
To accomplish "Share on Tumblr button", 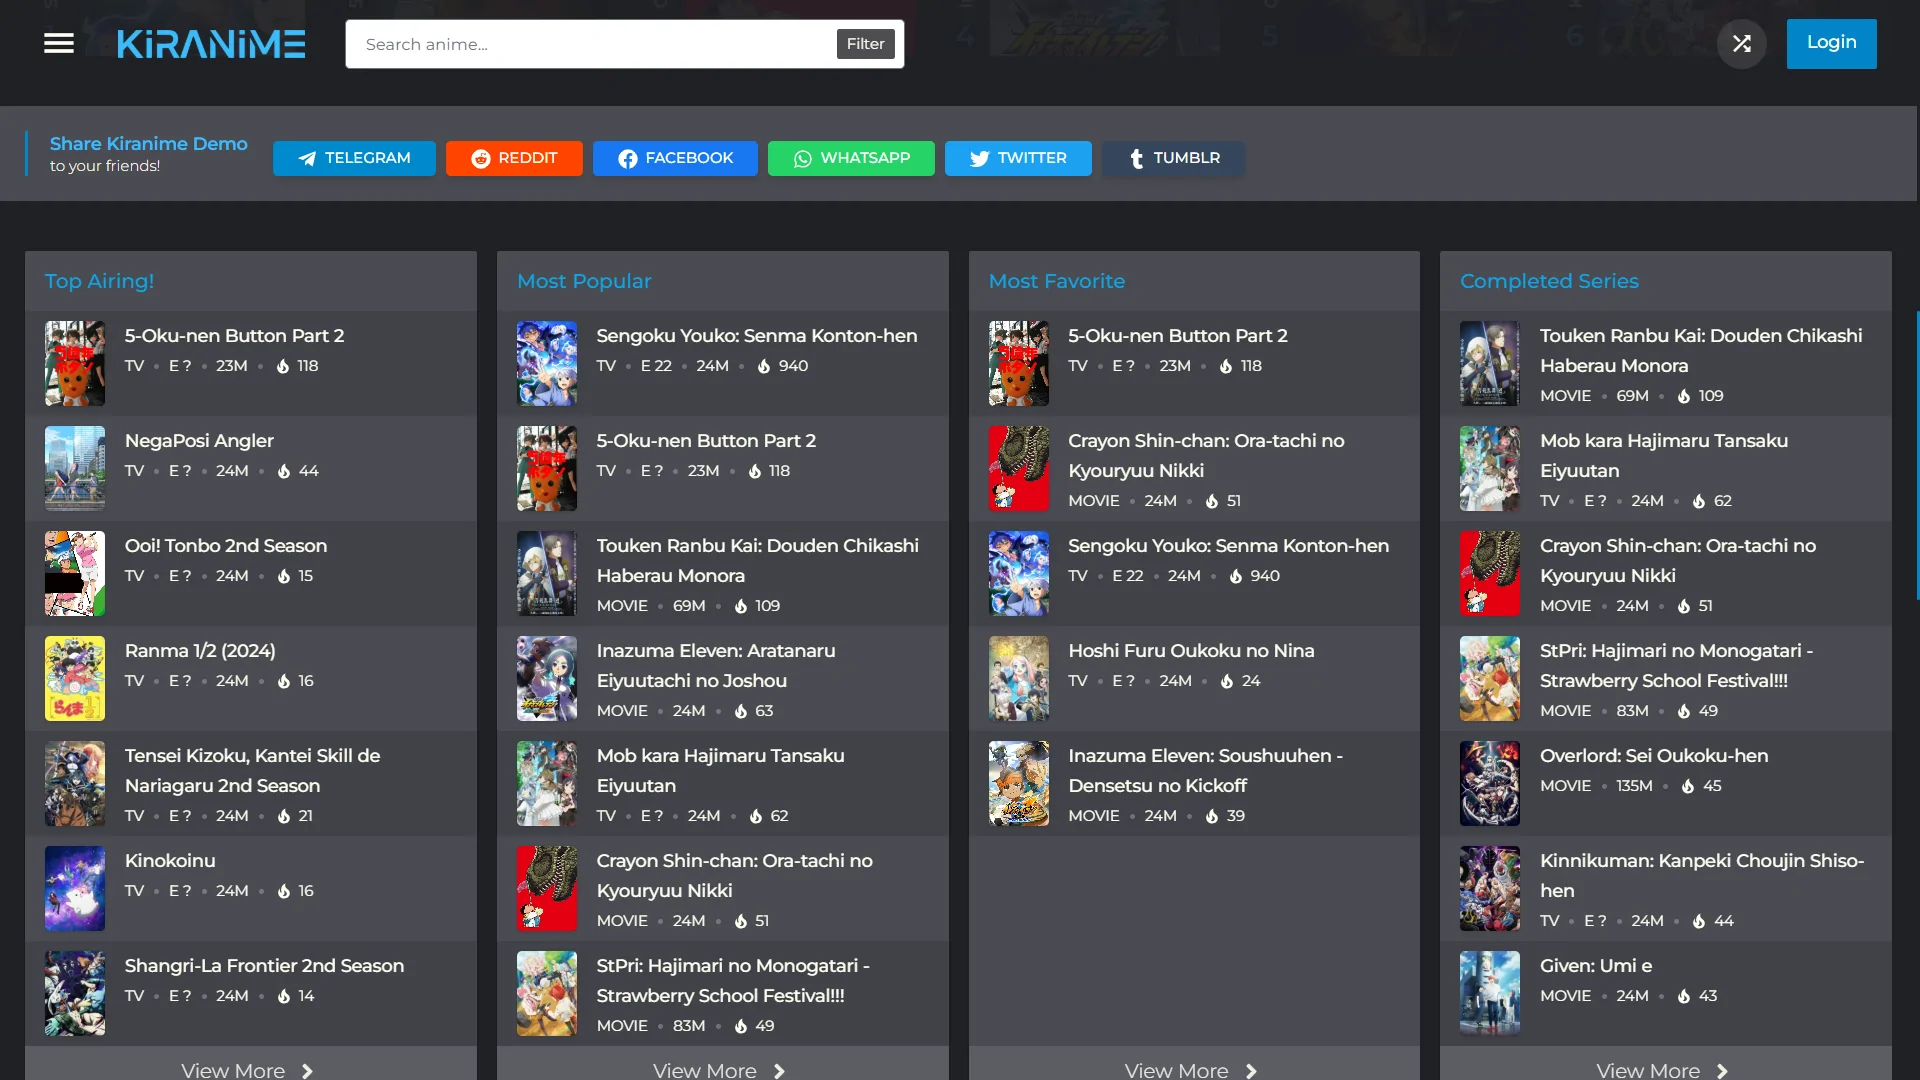I will (x=1174, y=158).
